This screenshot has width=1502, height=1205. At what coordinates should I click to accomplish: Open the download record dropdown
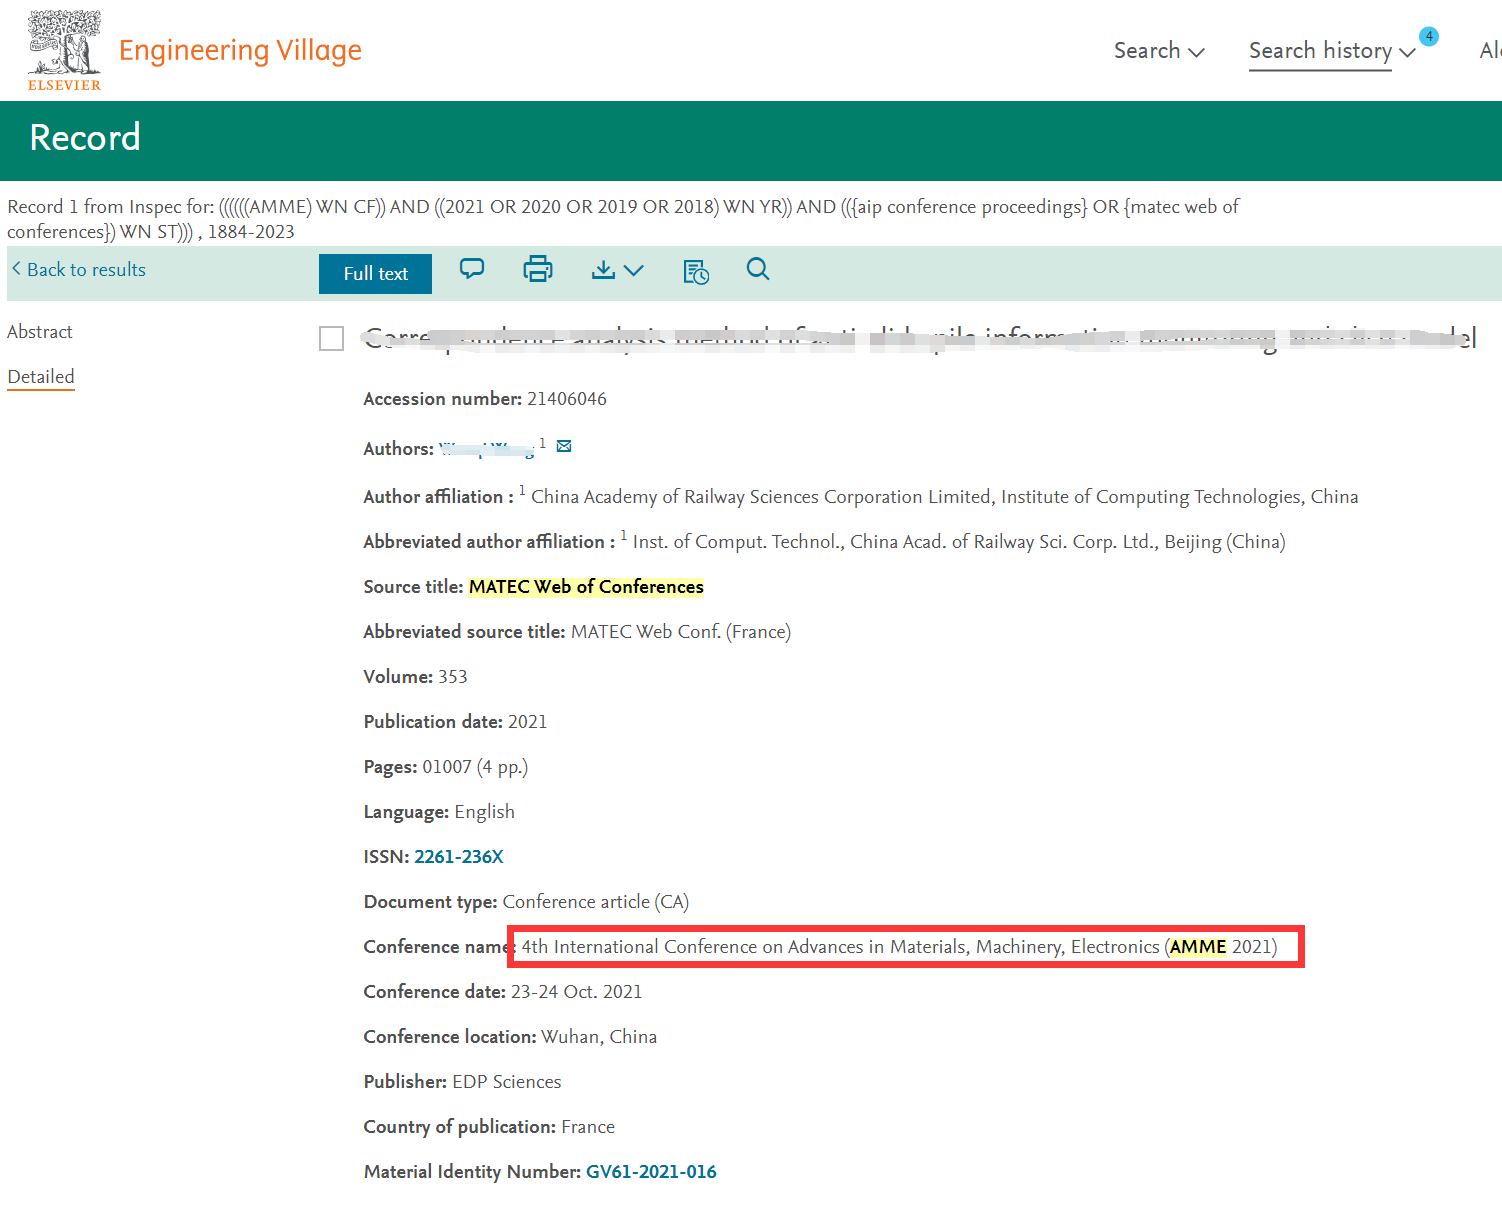pyautogui.click(x=617, y=270)
